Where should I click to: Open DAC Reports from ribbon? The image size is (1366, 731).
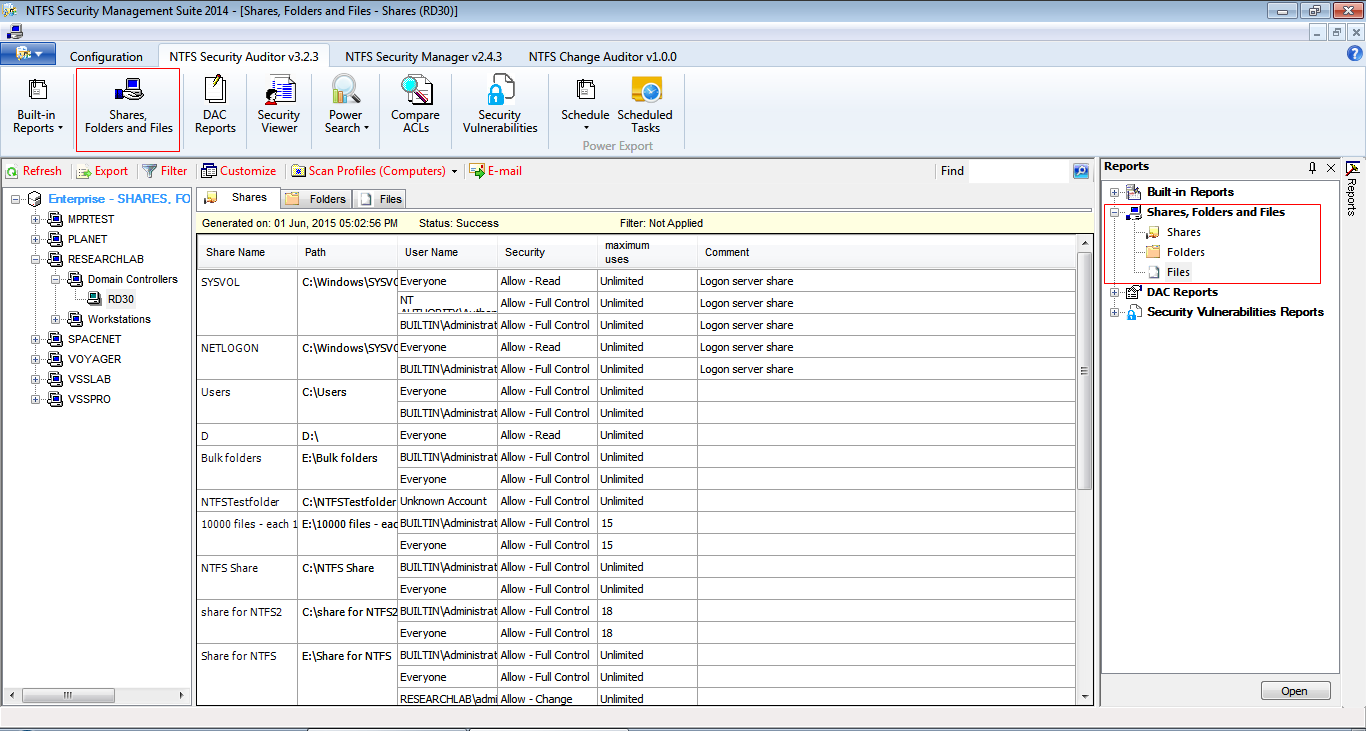(215, 106)
